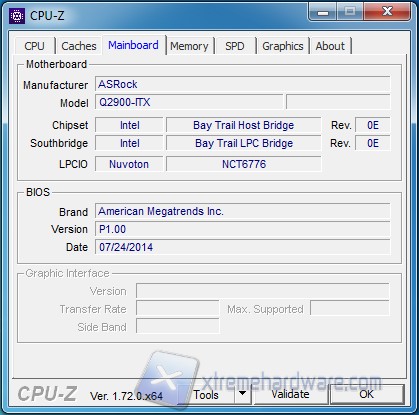419x415 pixels.
Task: Open the Caches tab
Action: 79,46
